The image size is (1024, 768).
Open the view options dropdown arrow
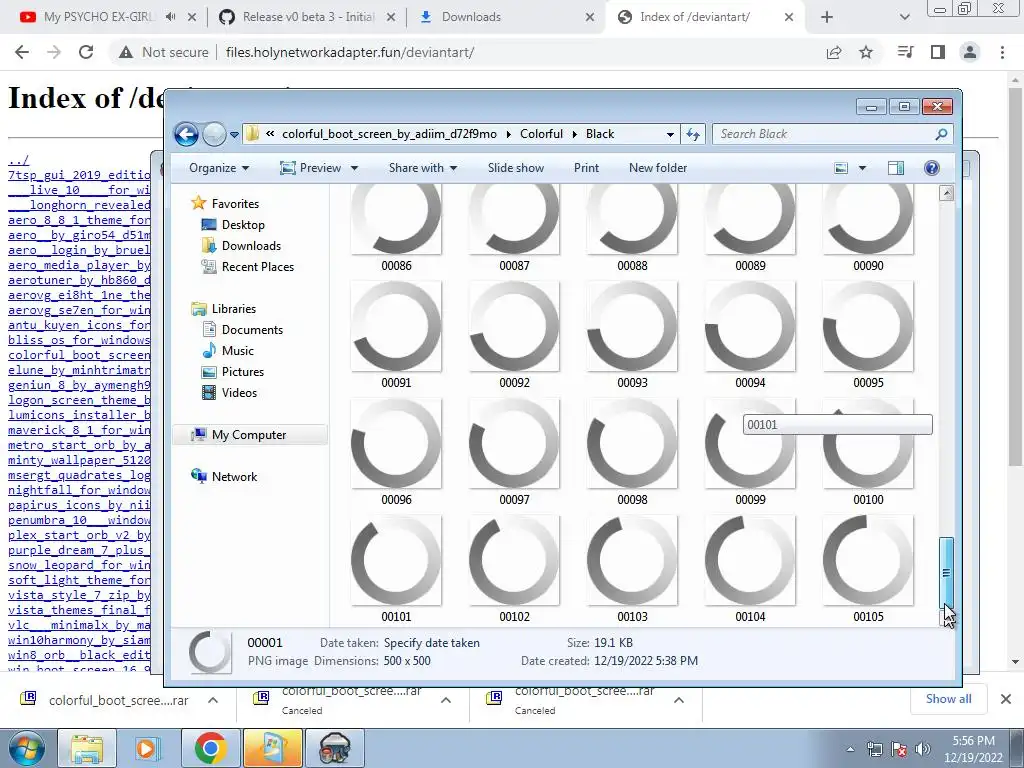point(862,168)
